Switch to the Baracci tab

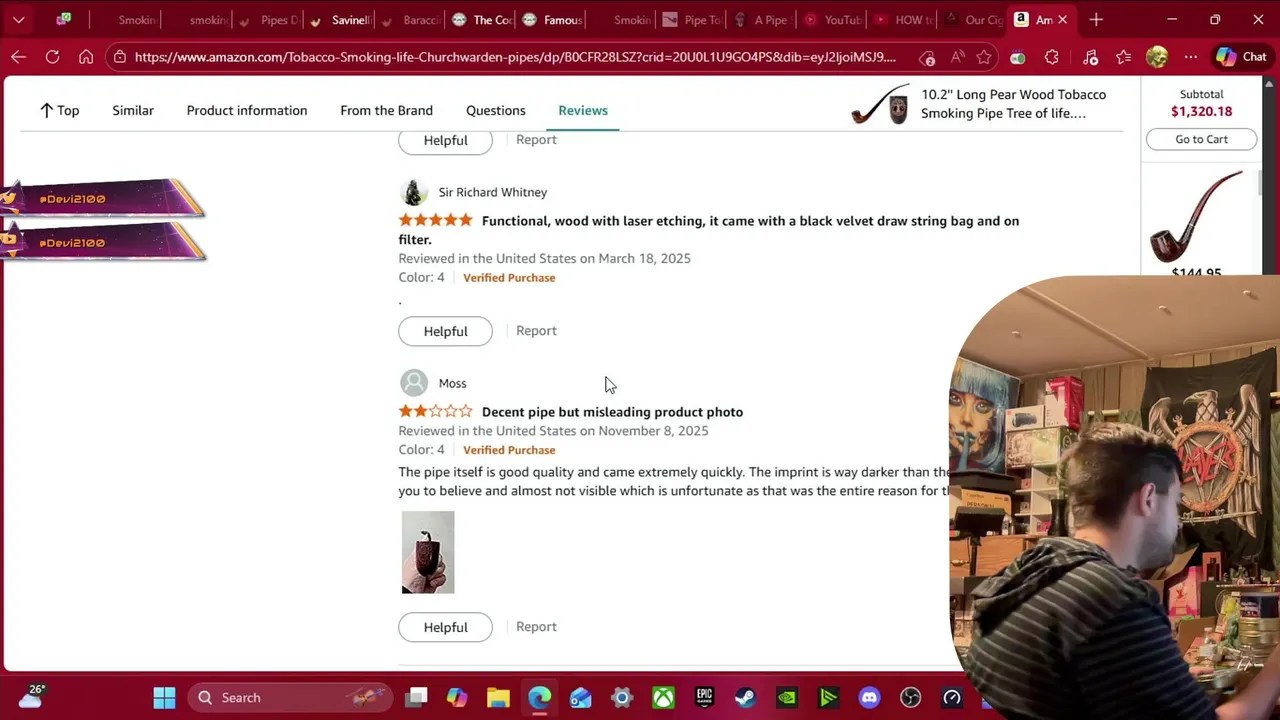tap(410, 20)
